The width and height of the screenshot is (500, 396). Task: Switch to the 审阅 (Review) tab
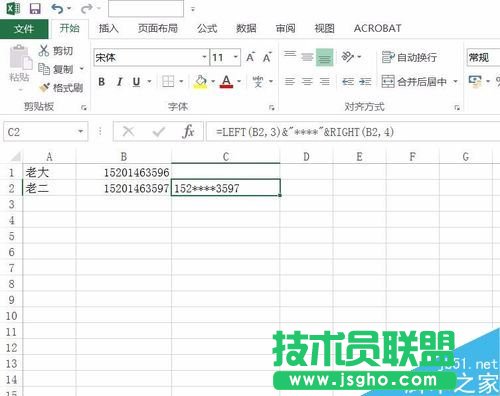pyautogui.click(x=285, y=28)
